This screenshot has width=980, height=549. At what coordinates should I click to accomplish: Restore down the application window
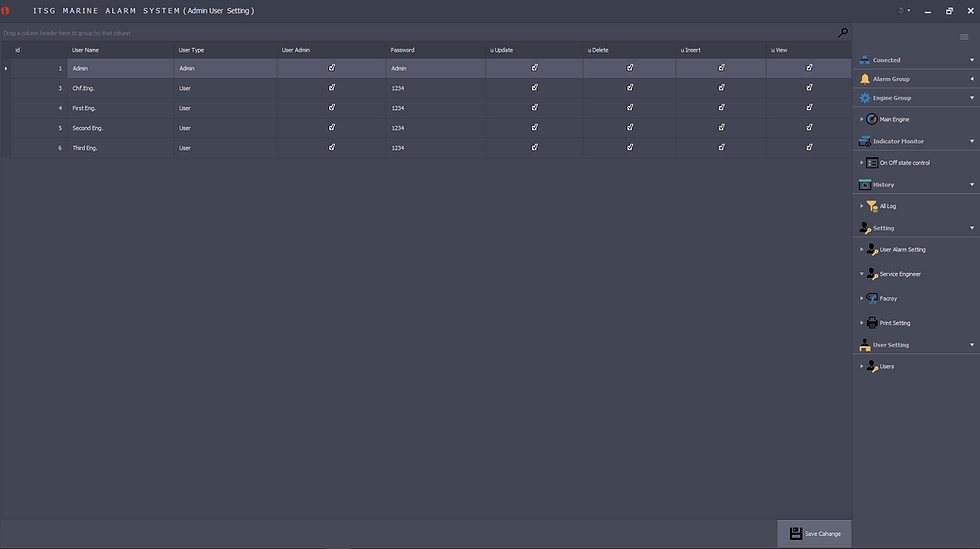point(949,11)
